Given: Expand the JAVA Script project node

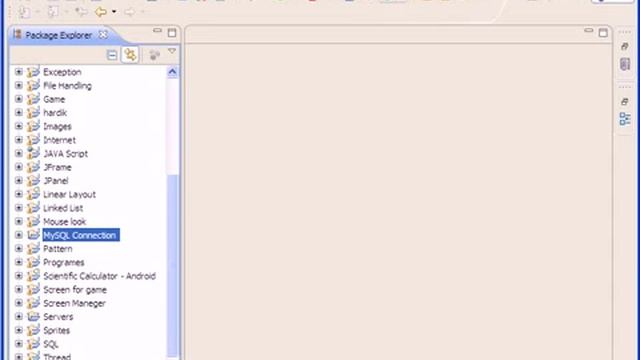Looking at the screenshot, I should click(19, 153).
